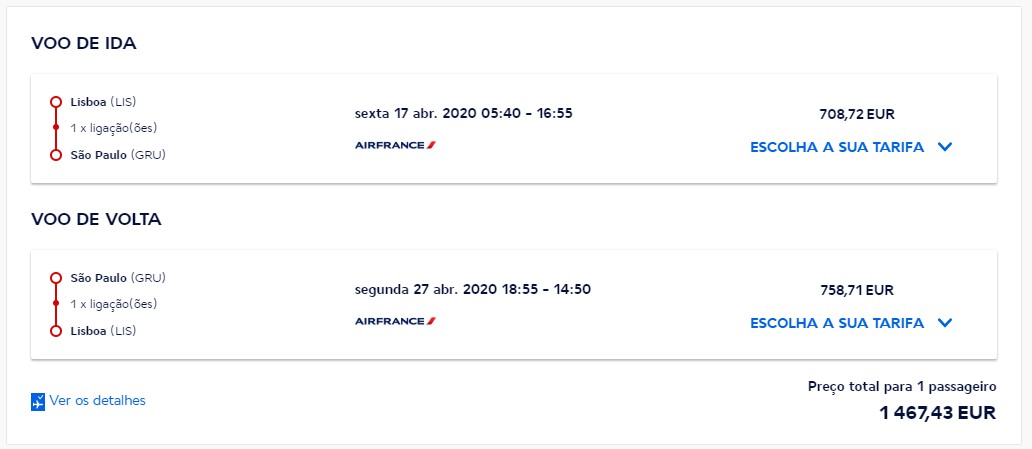Click the Air France logo on the return flight
This screenshot has width=1032, height=449.
pos(395,321)
